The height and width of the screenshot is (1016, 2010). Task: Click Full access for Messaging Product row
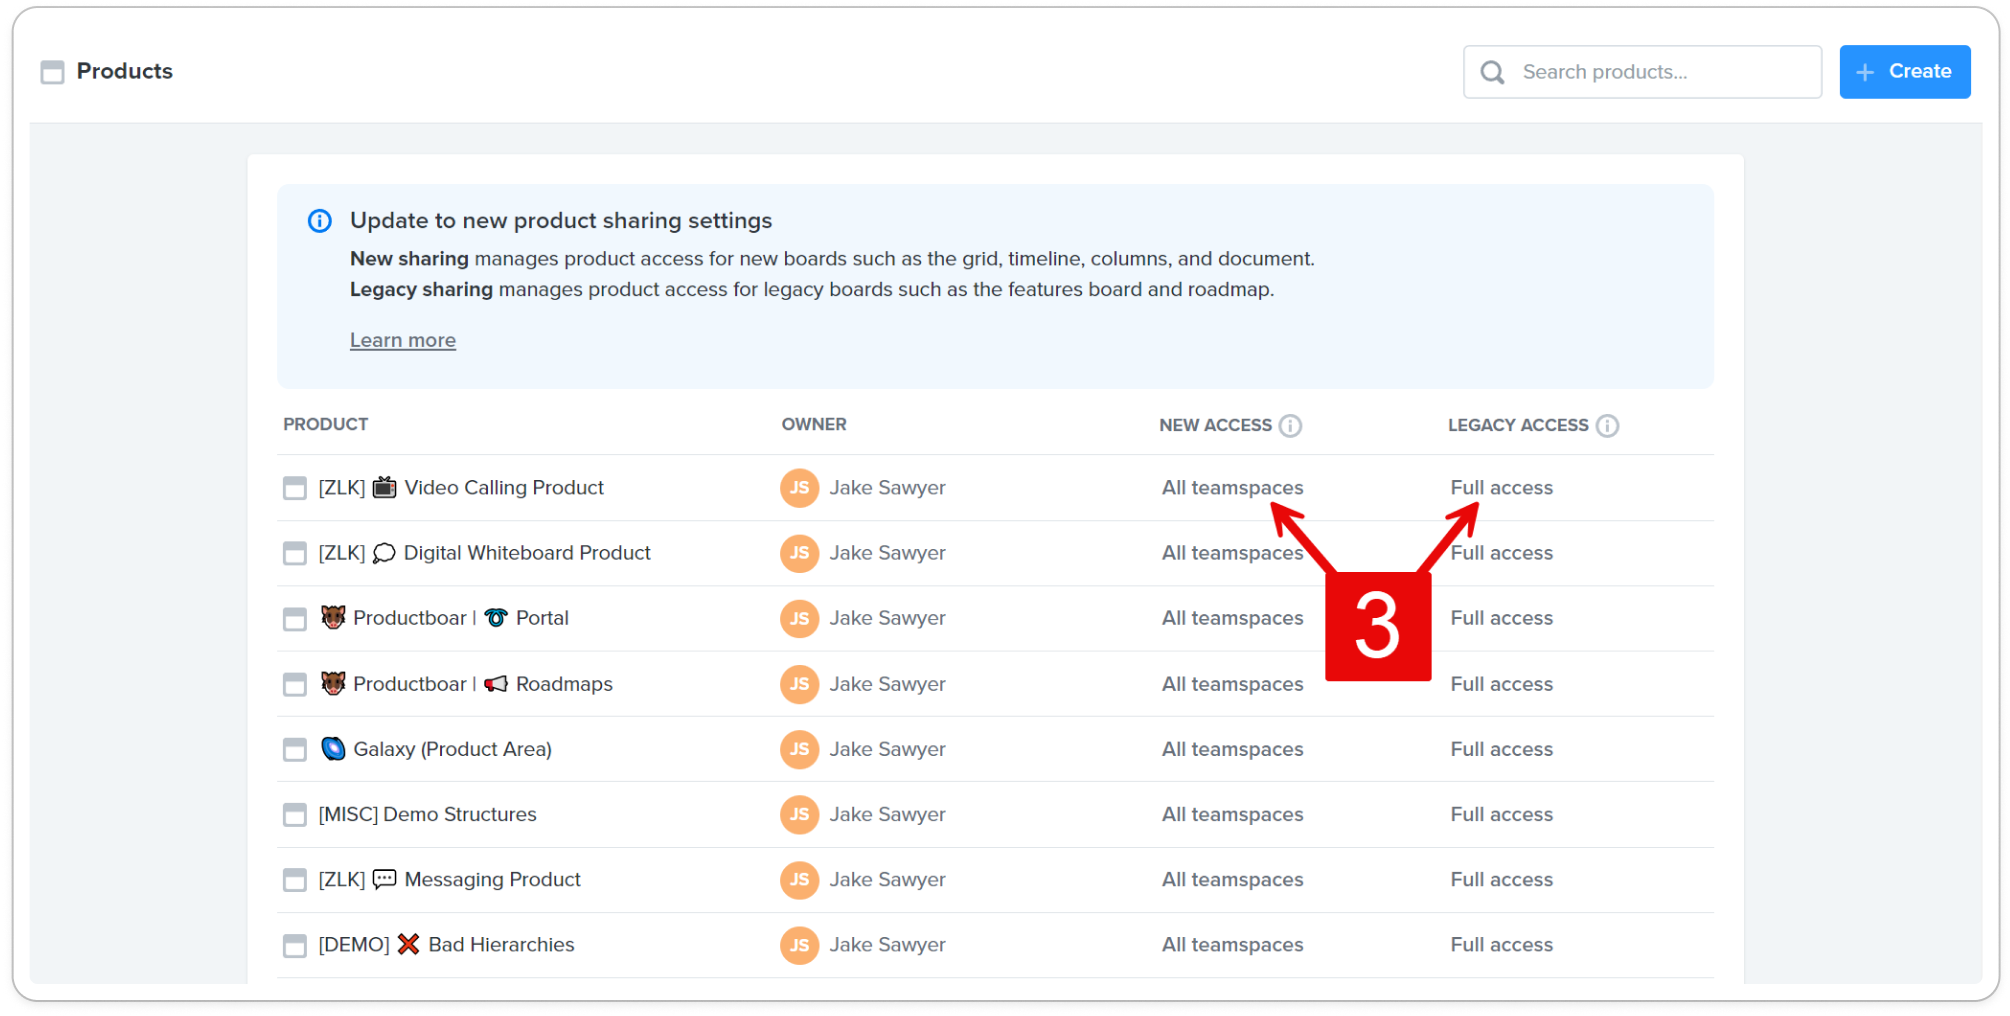1501,880
